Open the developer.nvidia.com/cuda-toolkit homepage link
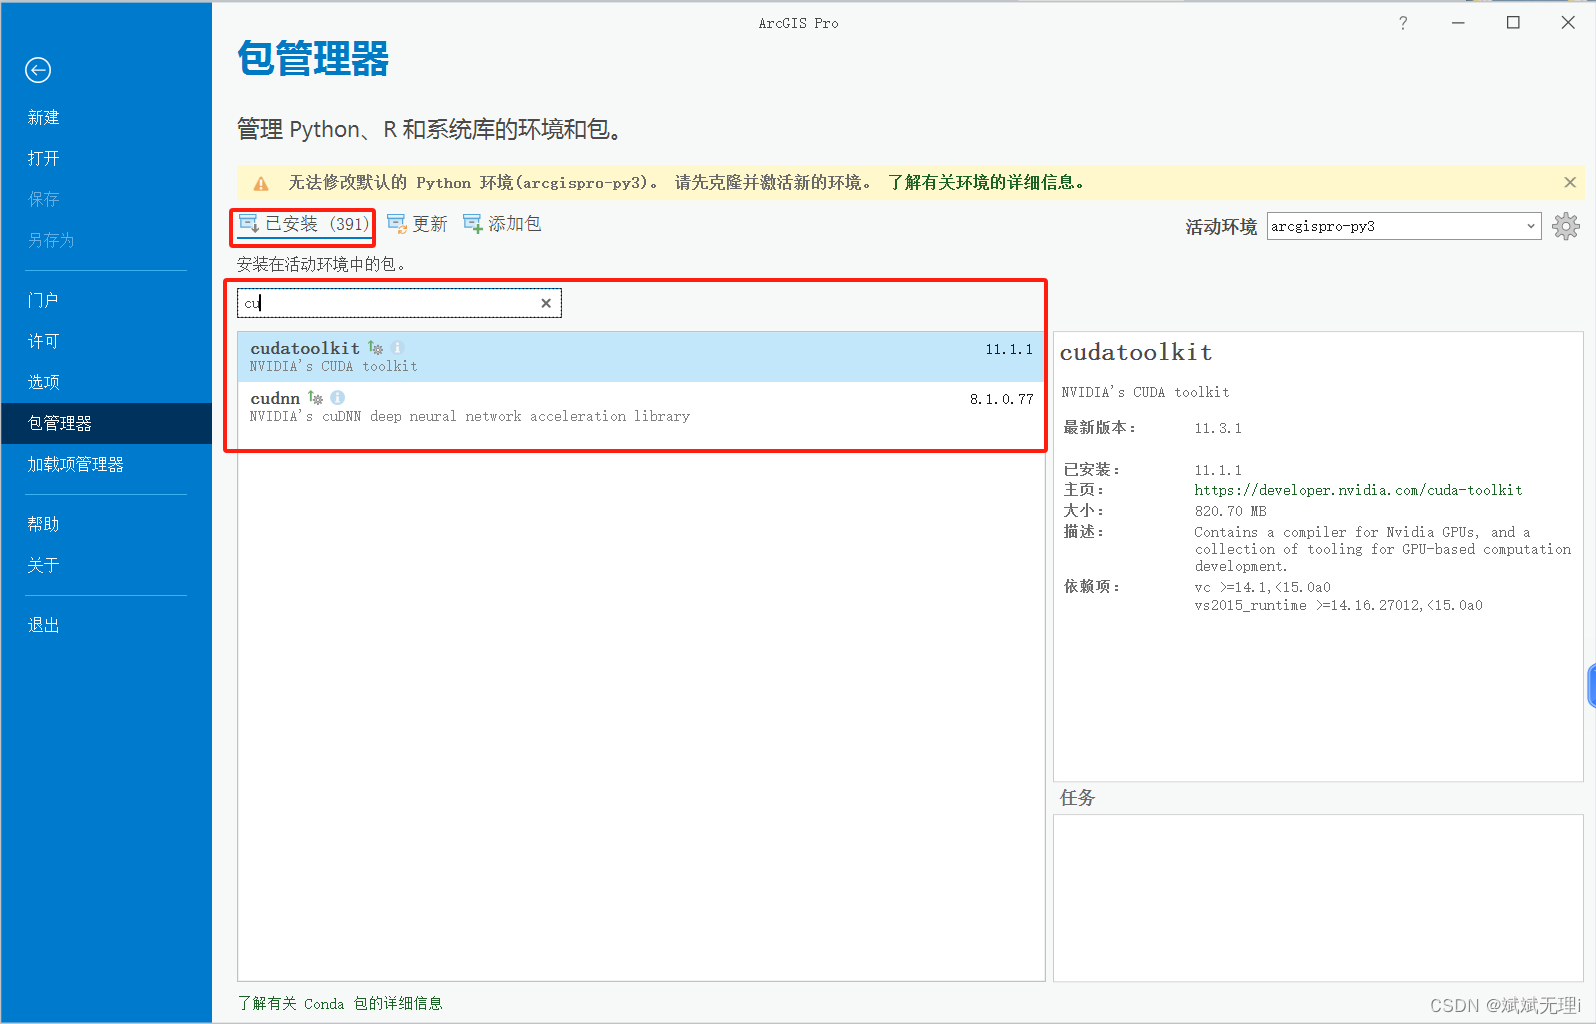The height and width of the screenshot is (1024, 1596). 1358,490
